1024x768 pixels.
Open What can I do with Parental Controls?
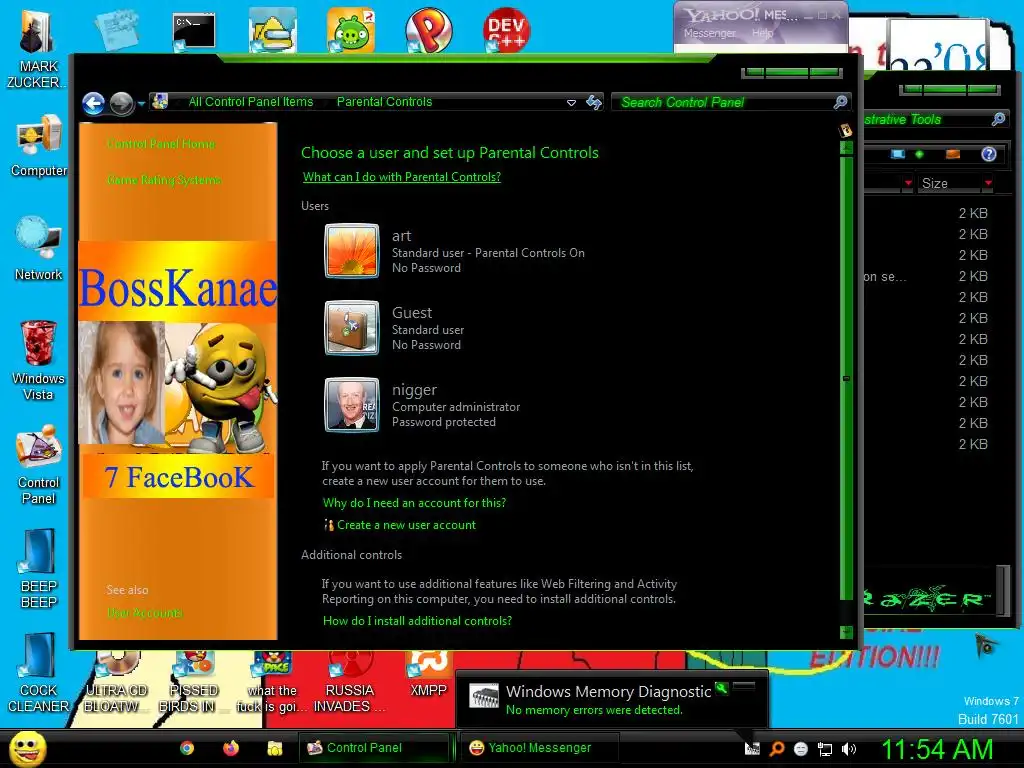click(402, 177)
